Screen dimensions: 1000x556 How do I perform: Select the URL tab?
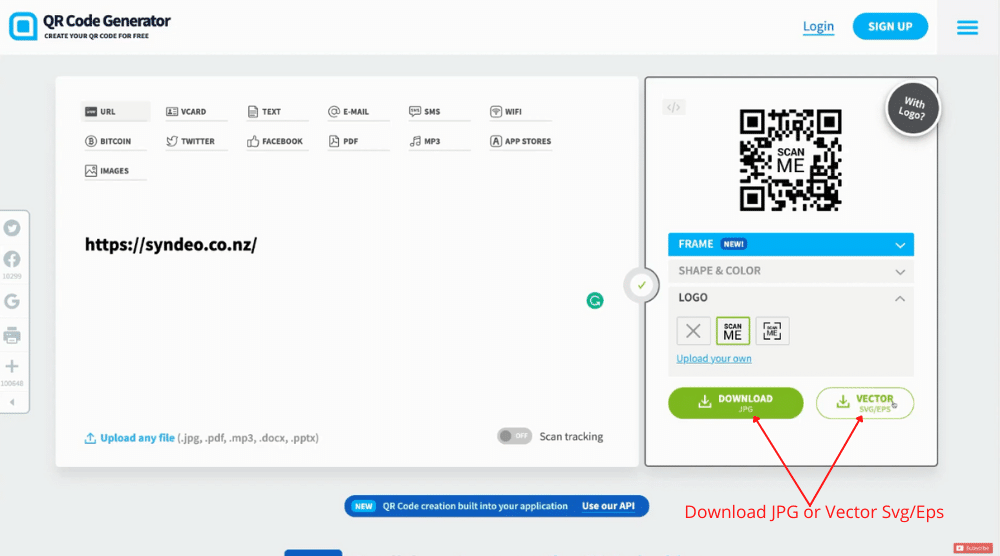point(115,112)
